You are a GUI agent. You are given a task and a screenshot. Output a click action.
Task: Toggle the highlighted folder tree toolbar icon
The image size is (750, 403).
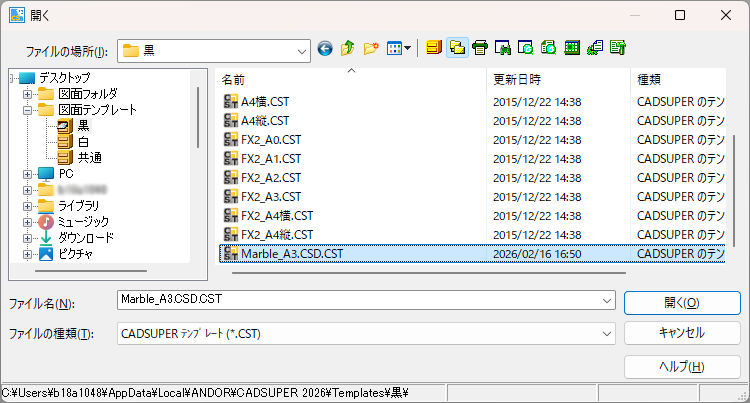(x=457, y=48)
